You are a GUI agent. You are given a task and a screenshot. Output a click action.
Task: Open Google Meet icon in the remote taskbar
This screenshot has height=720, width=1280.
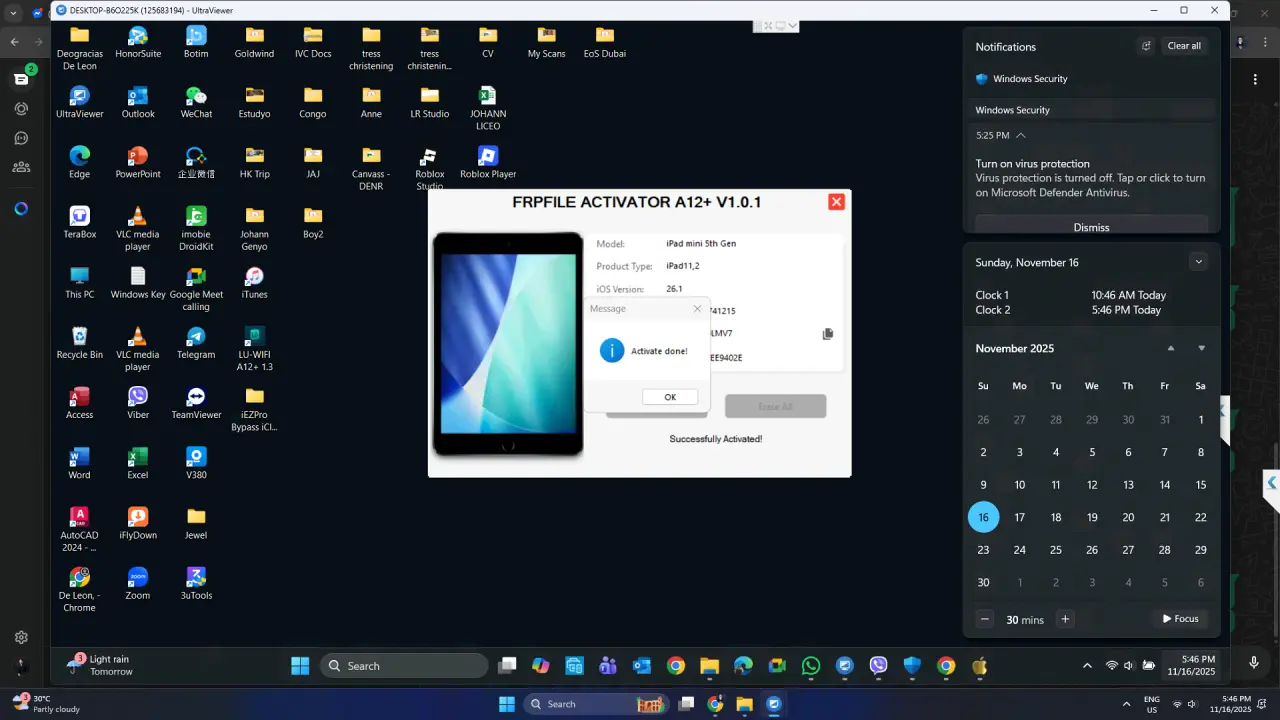point(777,666)
